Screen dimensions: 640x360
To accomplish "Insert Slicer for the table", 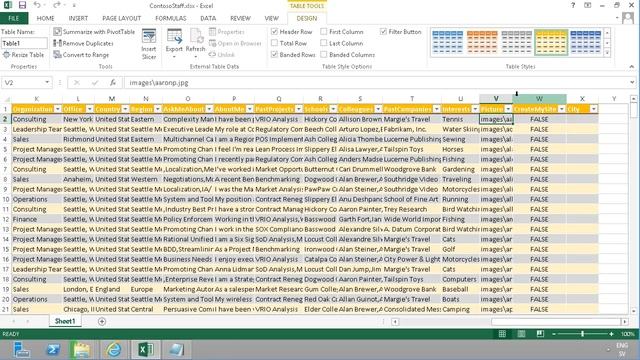I will coord(149,44).
